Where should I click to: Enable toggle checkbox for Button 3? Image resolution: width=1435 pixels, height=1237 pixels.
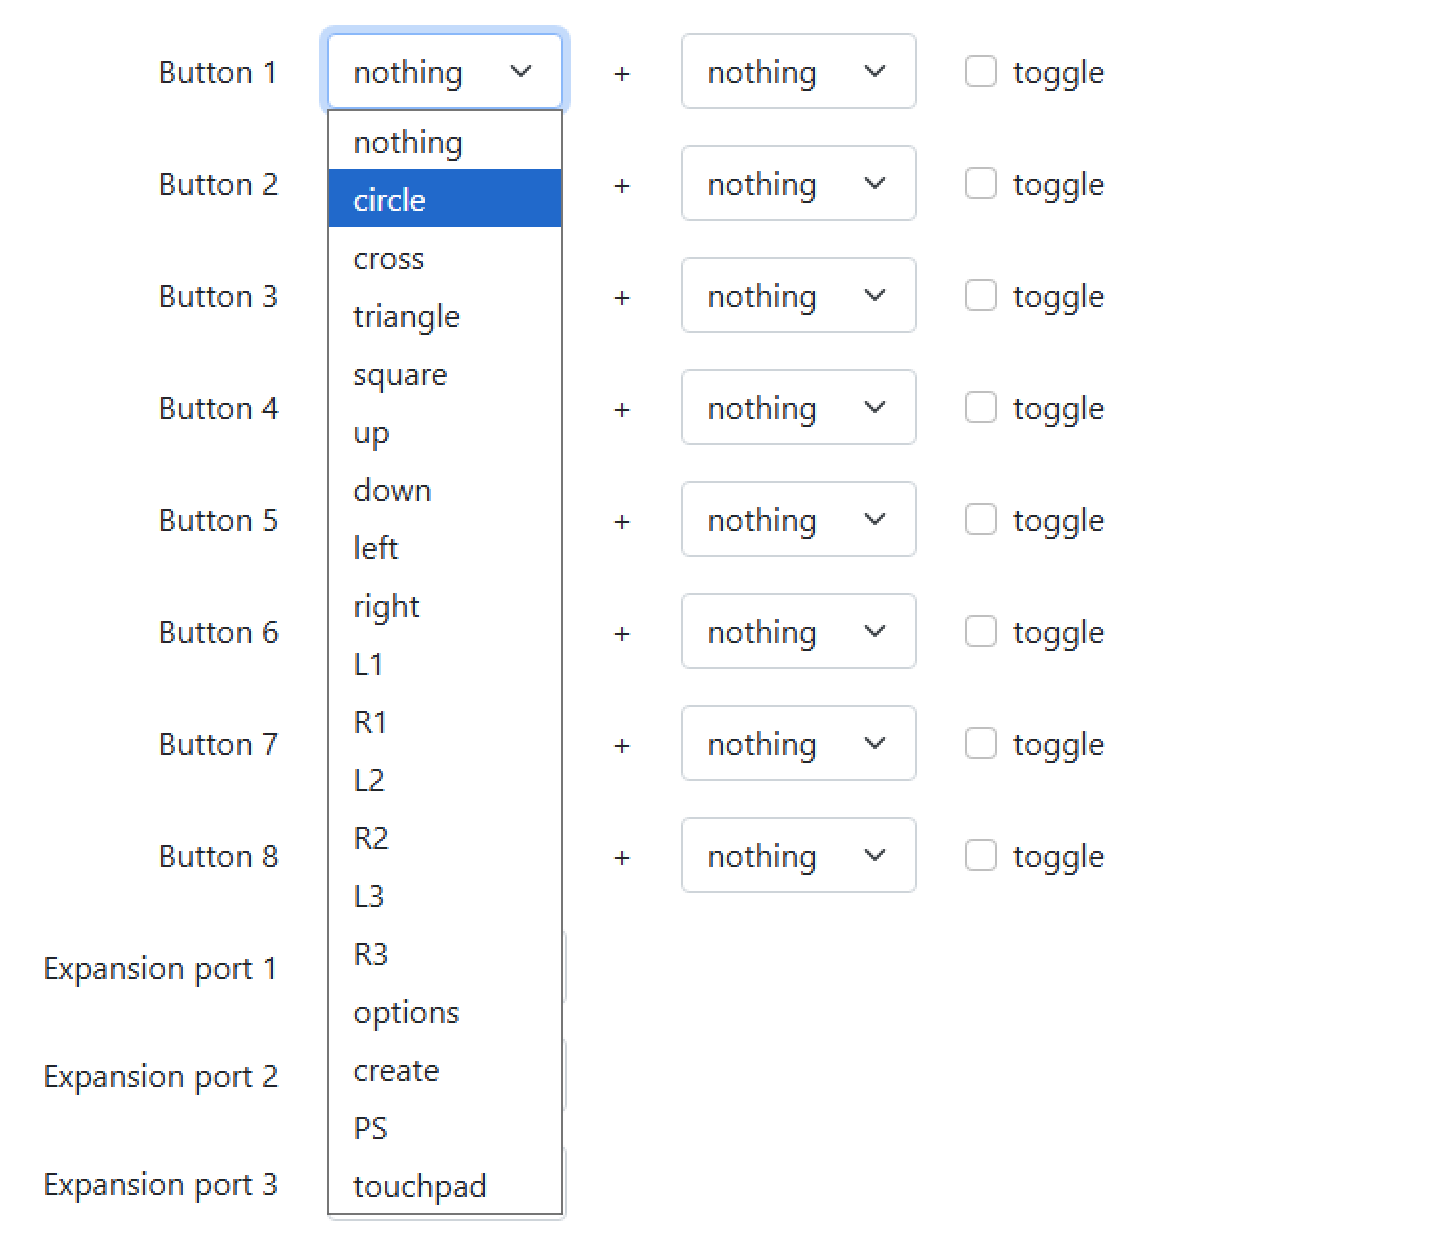pyautogui.click(x=981, y=295)
